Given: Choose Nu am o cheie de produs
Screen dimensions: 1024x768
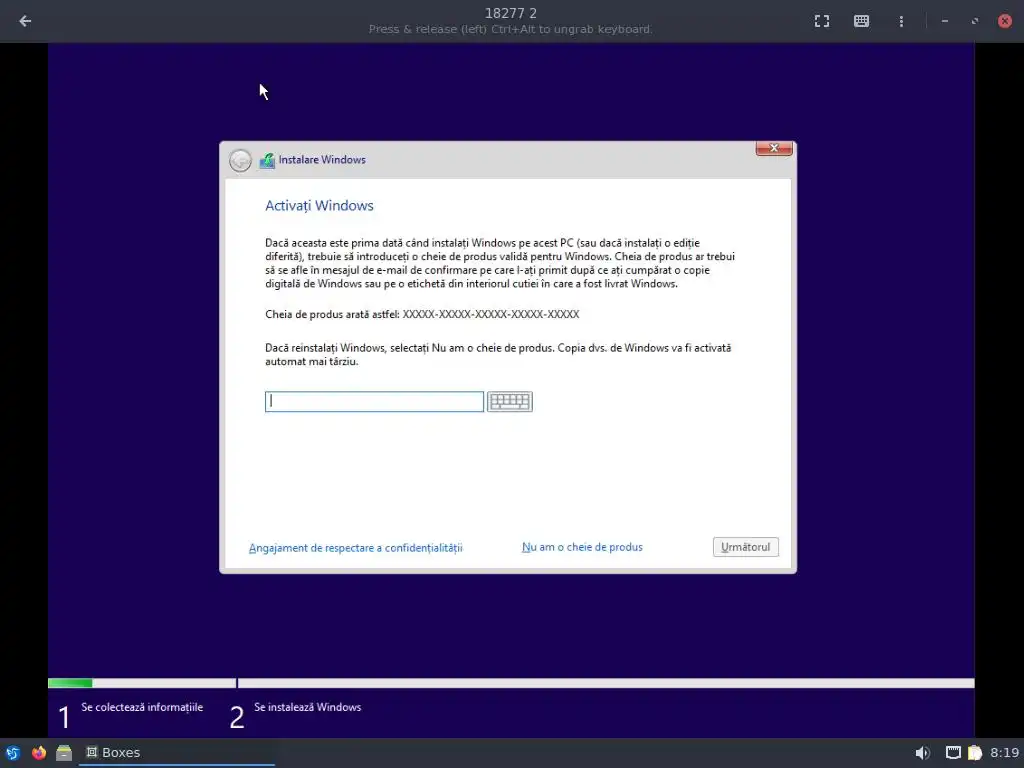Looking at the screenshot, I should [582, 547].
